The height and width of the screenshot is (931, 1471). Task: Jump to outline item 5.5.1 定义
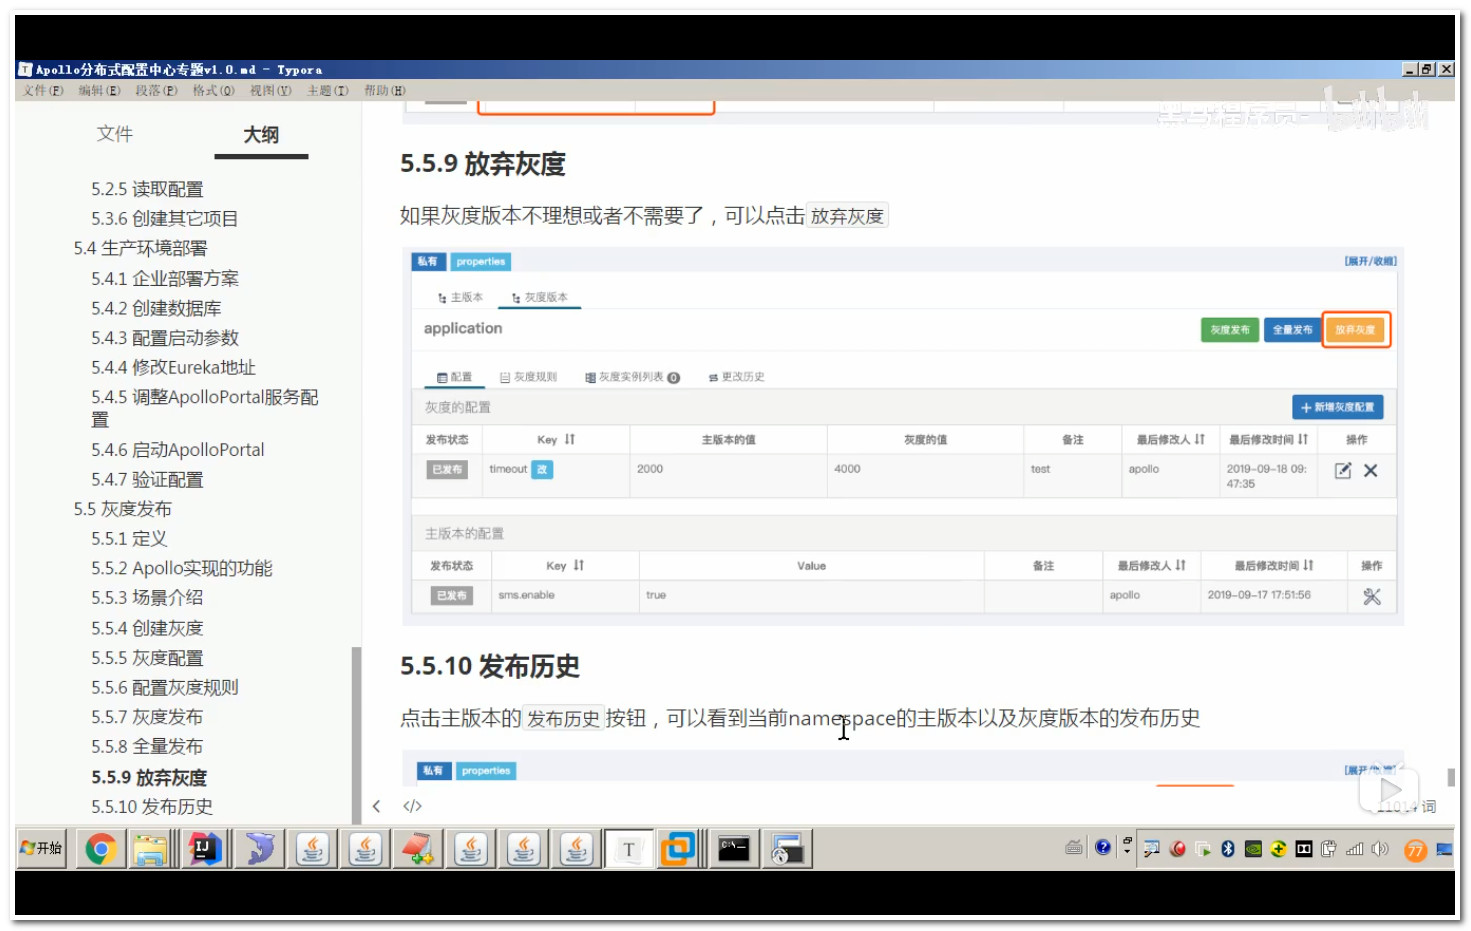(x=129, y=539)
